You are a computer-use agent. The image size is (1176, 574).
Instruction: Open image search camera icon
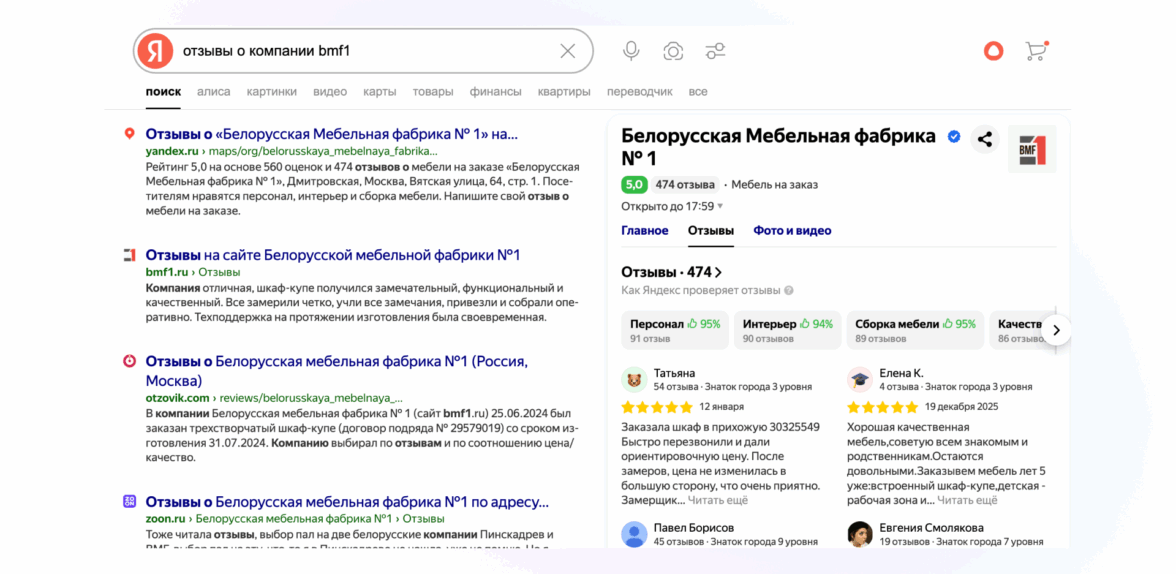(x=673, y=51)
